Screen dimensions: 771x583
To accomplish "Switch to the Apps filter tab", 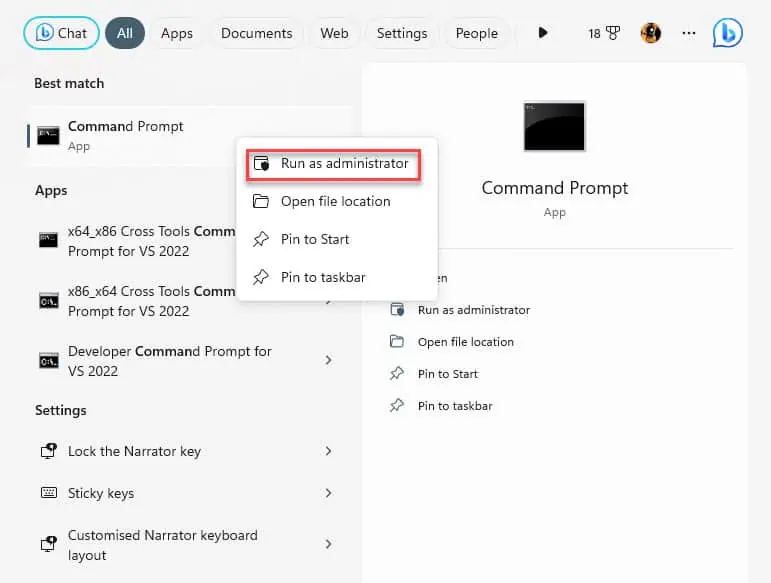I will pyautogui.click(x=177, y=33).
